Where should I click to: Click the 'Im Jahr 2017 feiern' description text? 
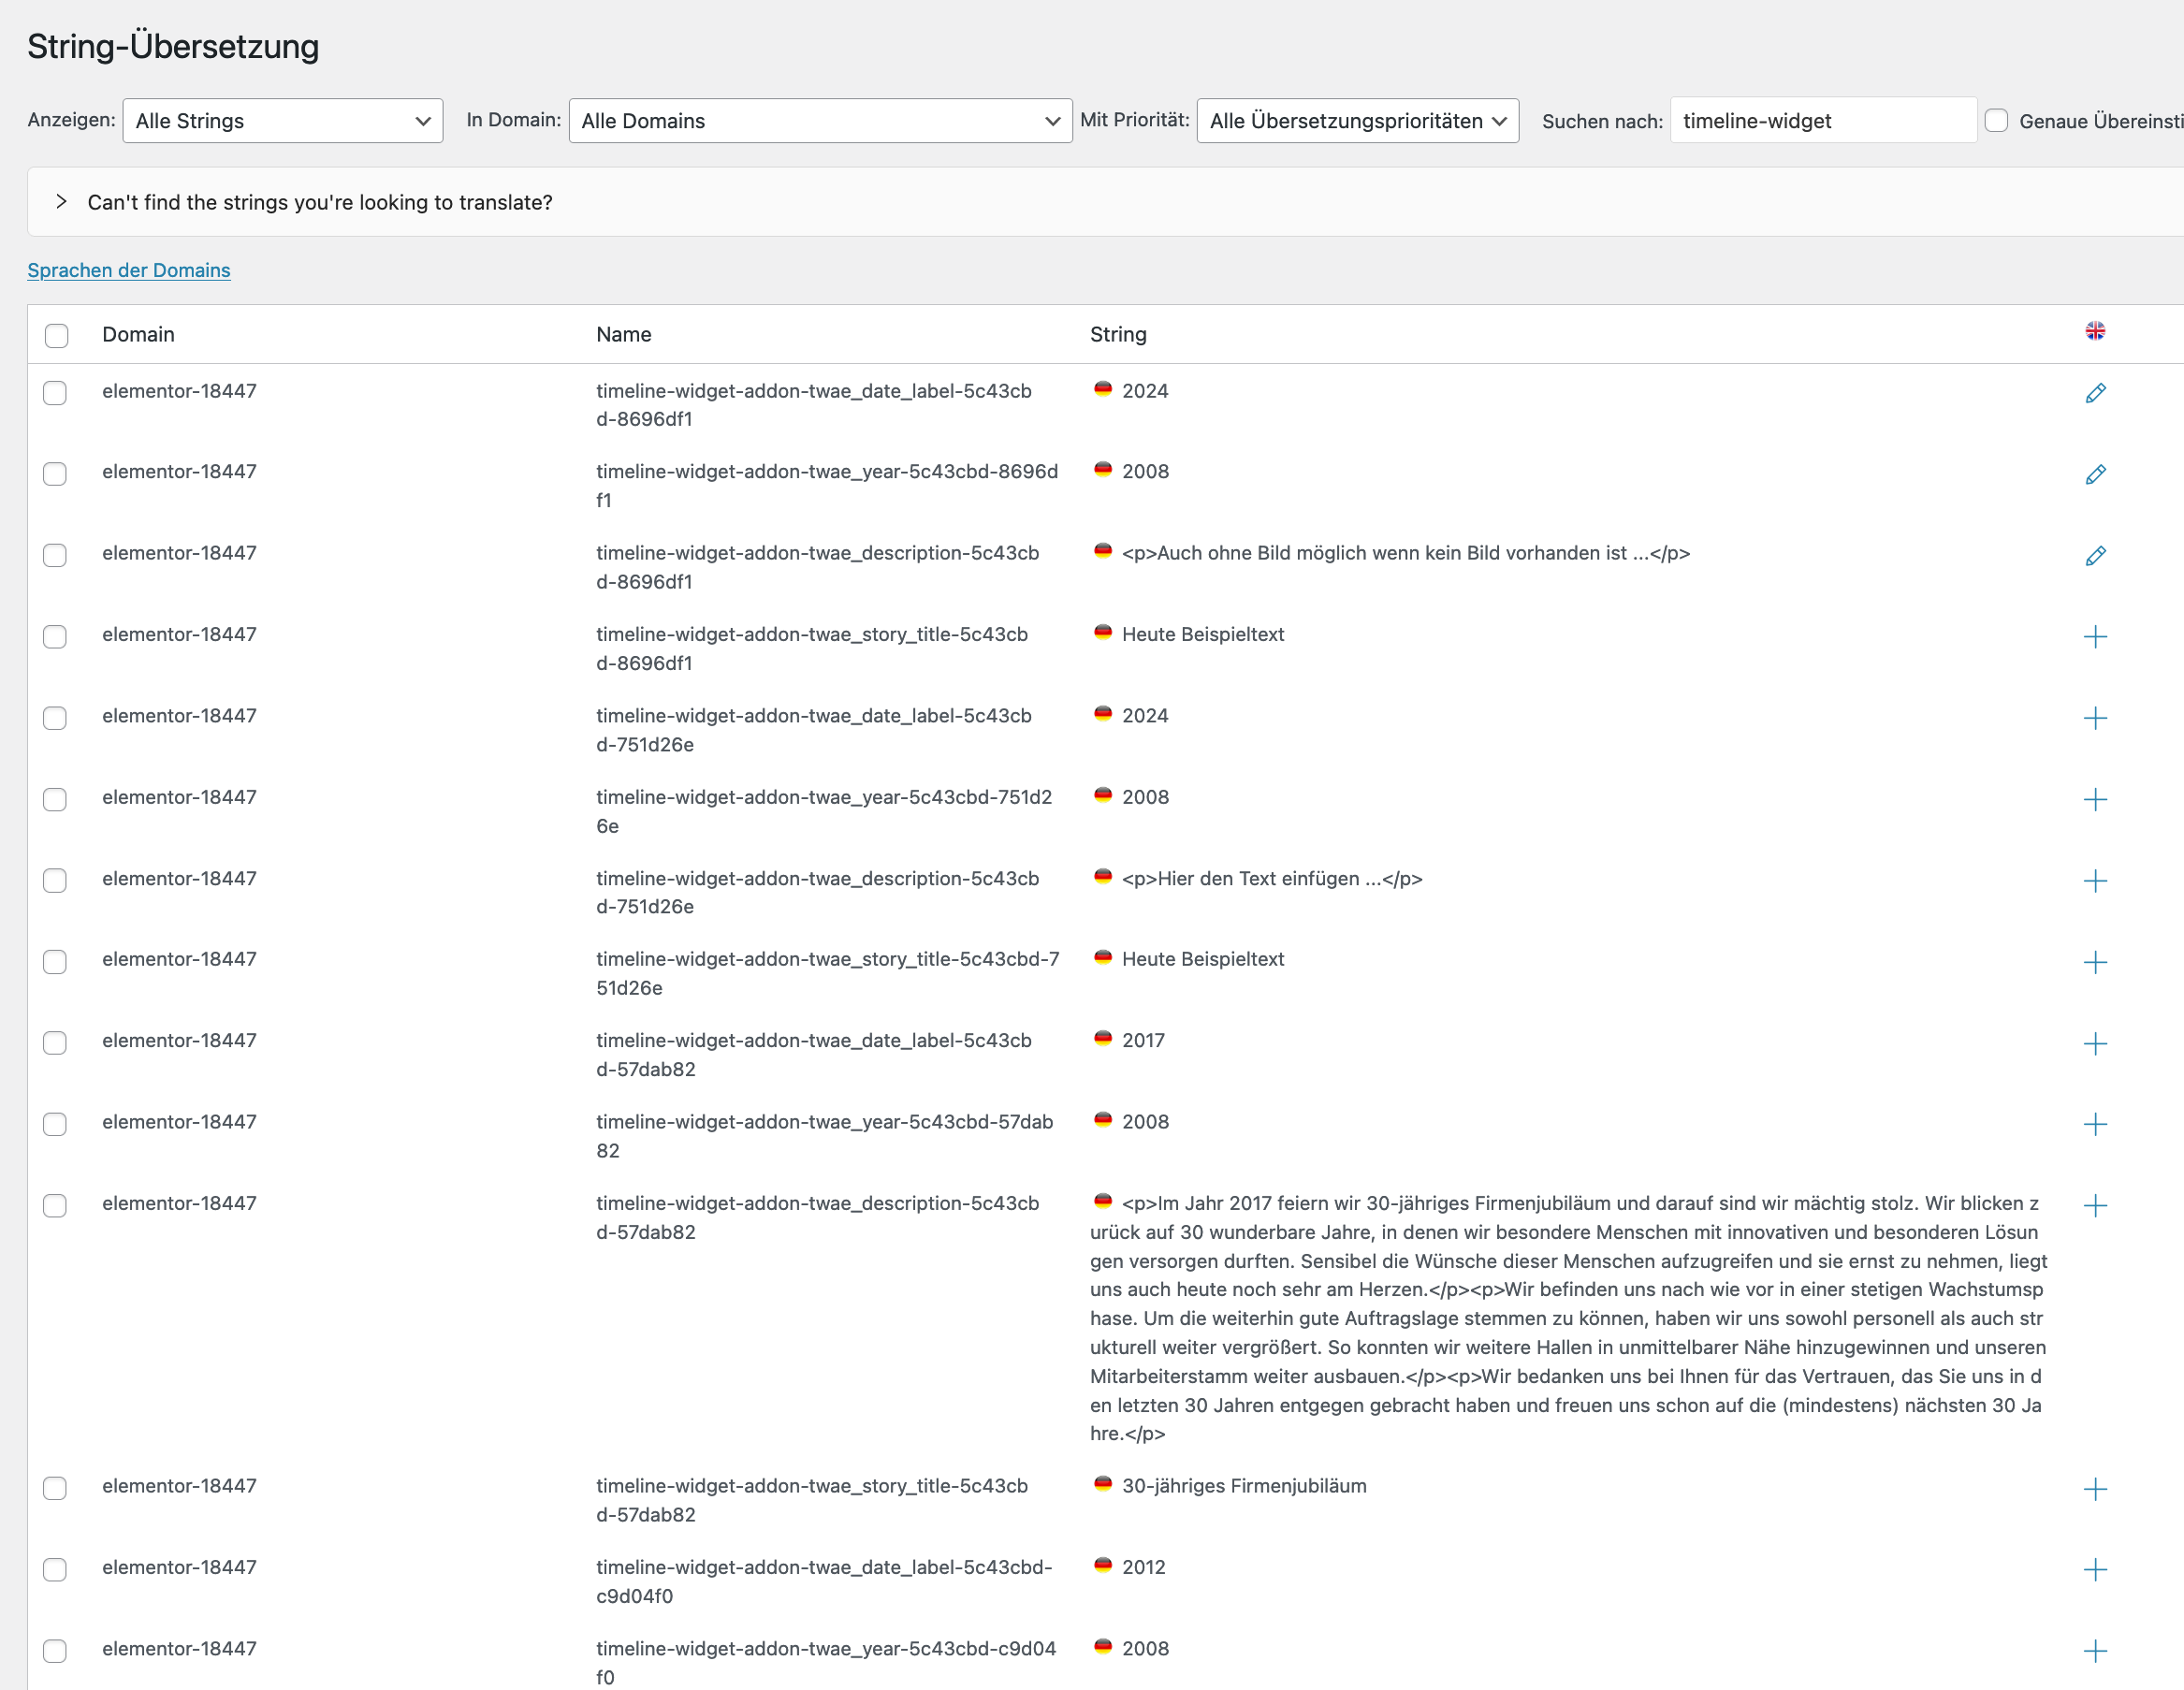[1569, 1318]
